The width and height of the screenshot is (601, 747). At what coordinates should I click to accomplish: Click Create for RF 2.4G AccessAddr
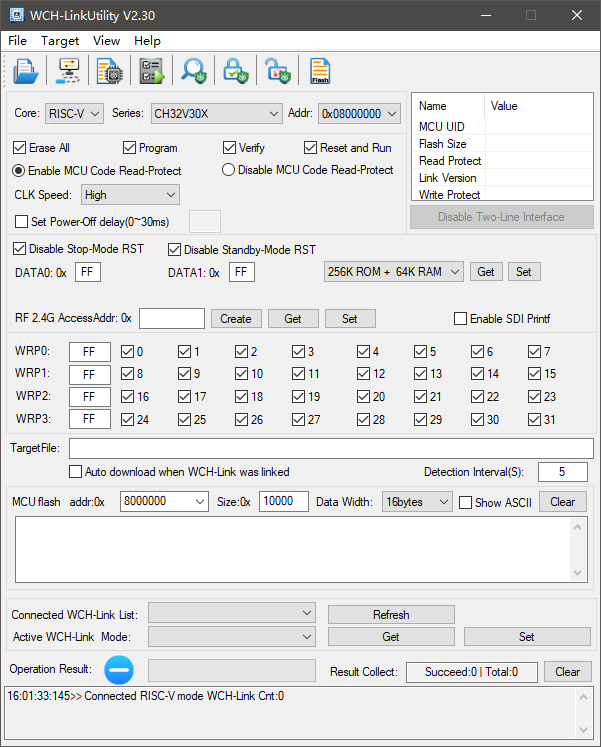pyautogui.click(x=236, y=319)
